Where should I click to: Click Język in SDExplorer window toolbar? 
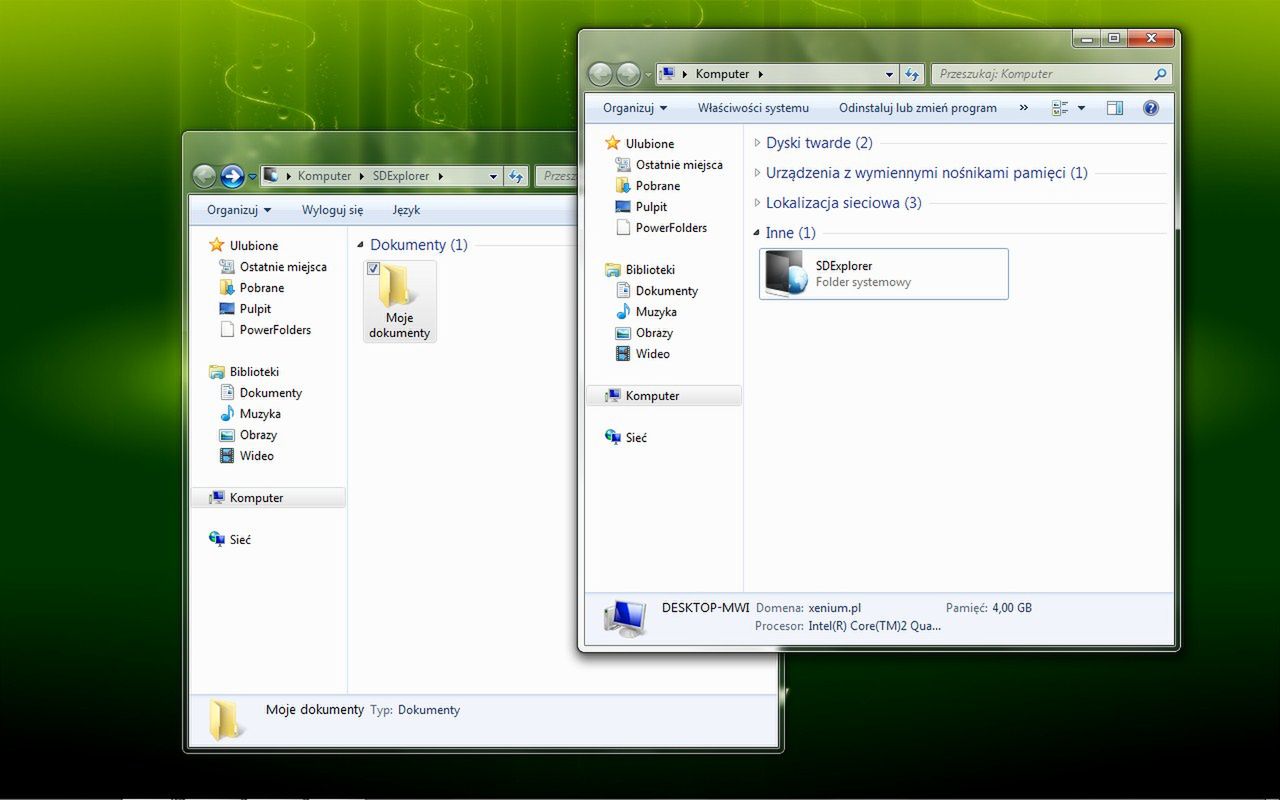(406, 210)
